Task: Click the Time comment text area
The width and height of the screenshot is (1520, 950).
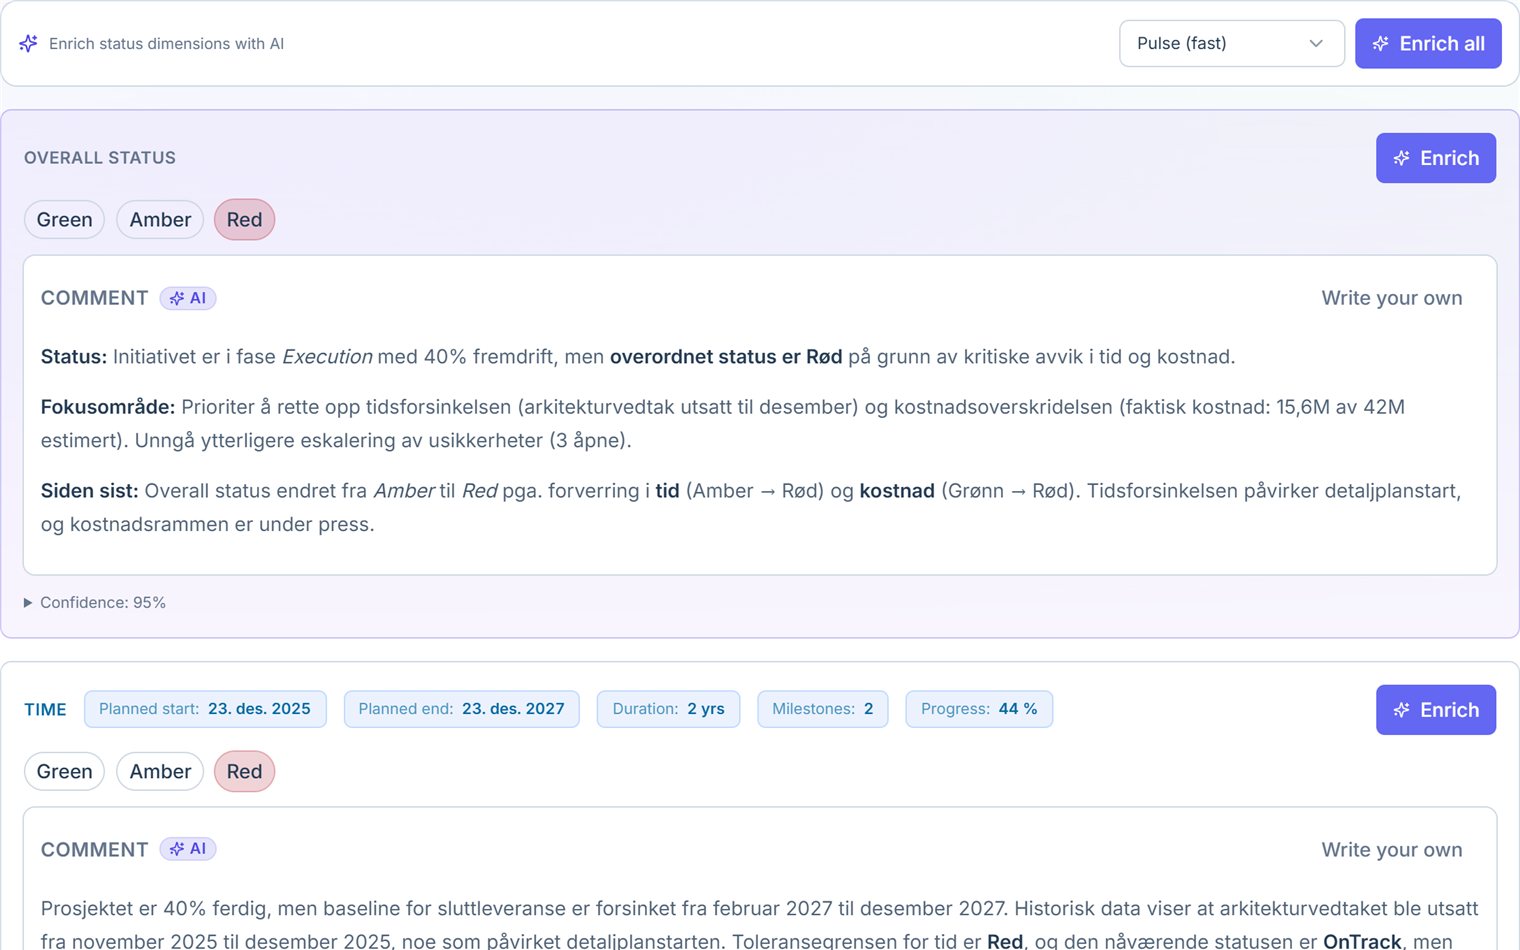Action: (760, 923)
